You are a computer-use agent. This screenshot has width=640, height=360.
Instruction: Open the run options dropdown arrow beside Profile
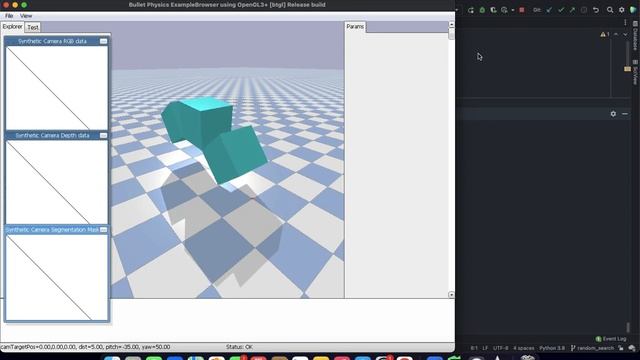(513, 10)
